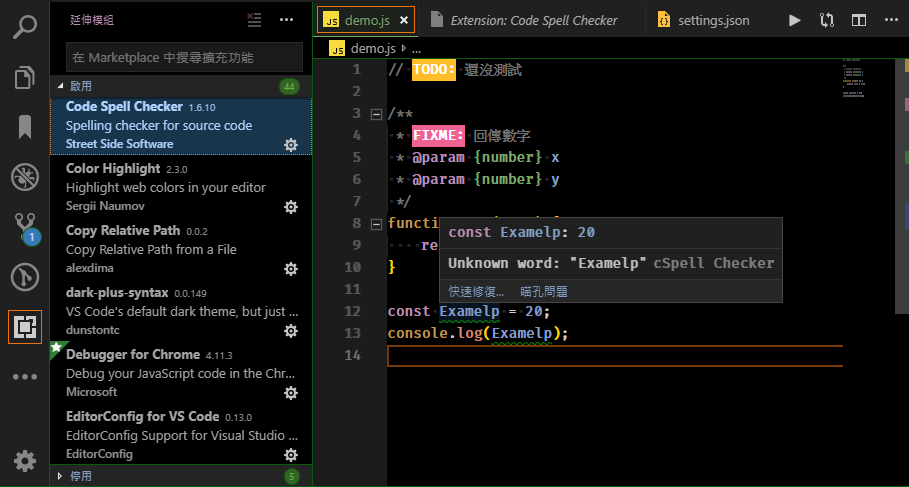
Task: Close the demo.js tab
Action: coord(404,20)
